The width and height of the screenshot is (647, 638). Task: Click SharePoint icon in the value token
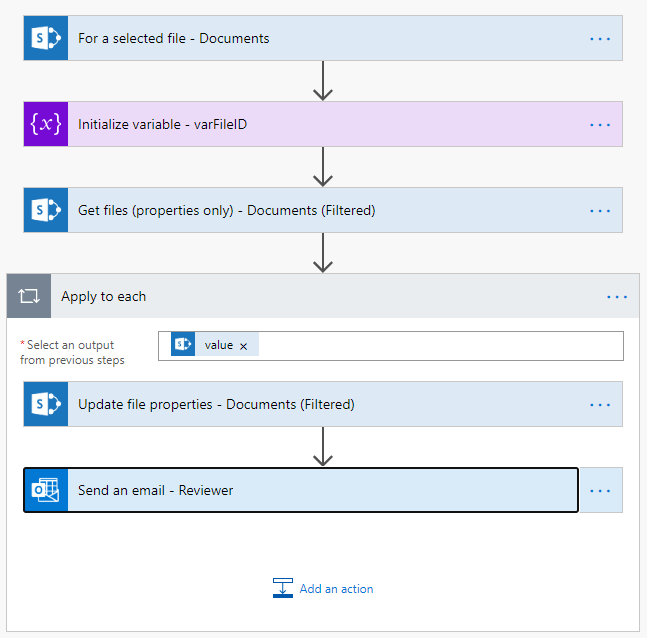pyautogui.click(x=183, y=345)
